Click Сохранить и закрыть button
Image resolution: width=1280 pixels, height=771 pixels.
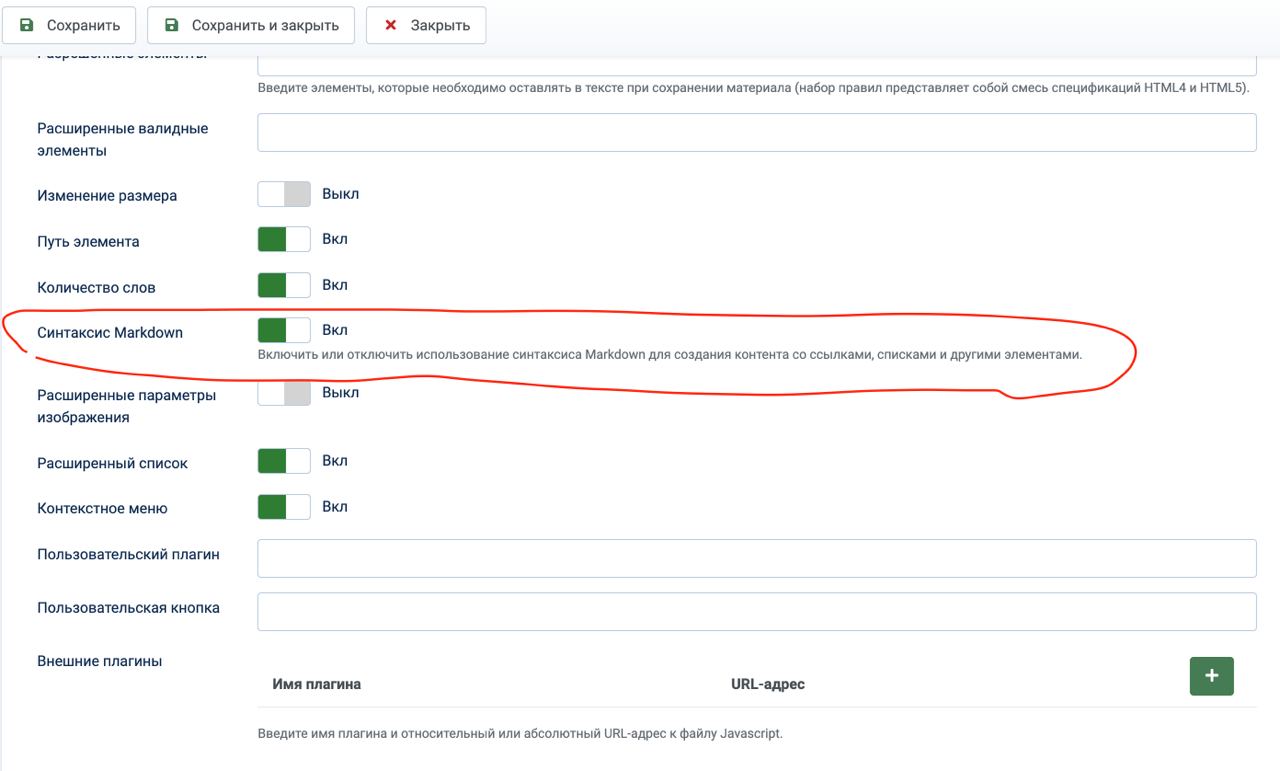click(x=251, y=25)
